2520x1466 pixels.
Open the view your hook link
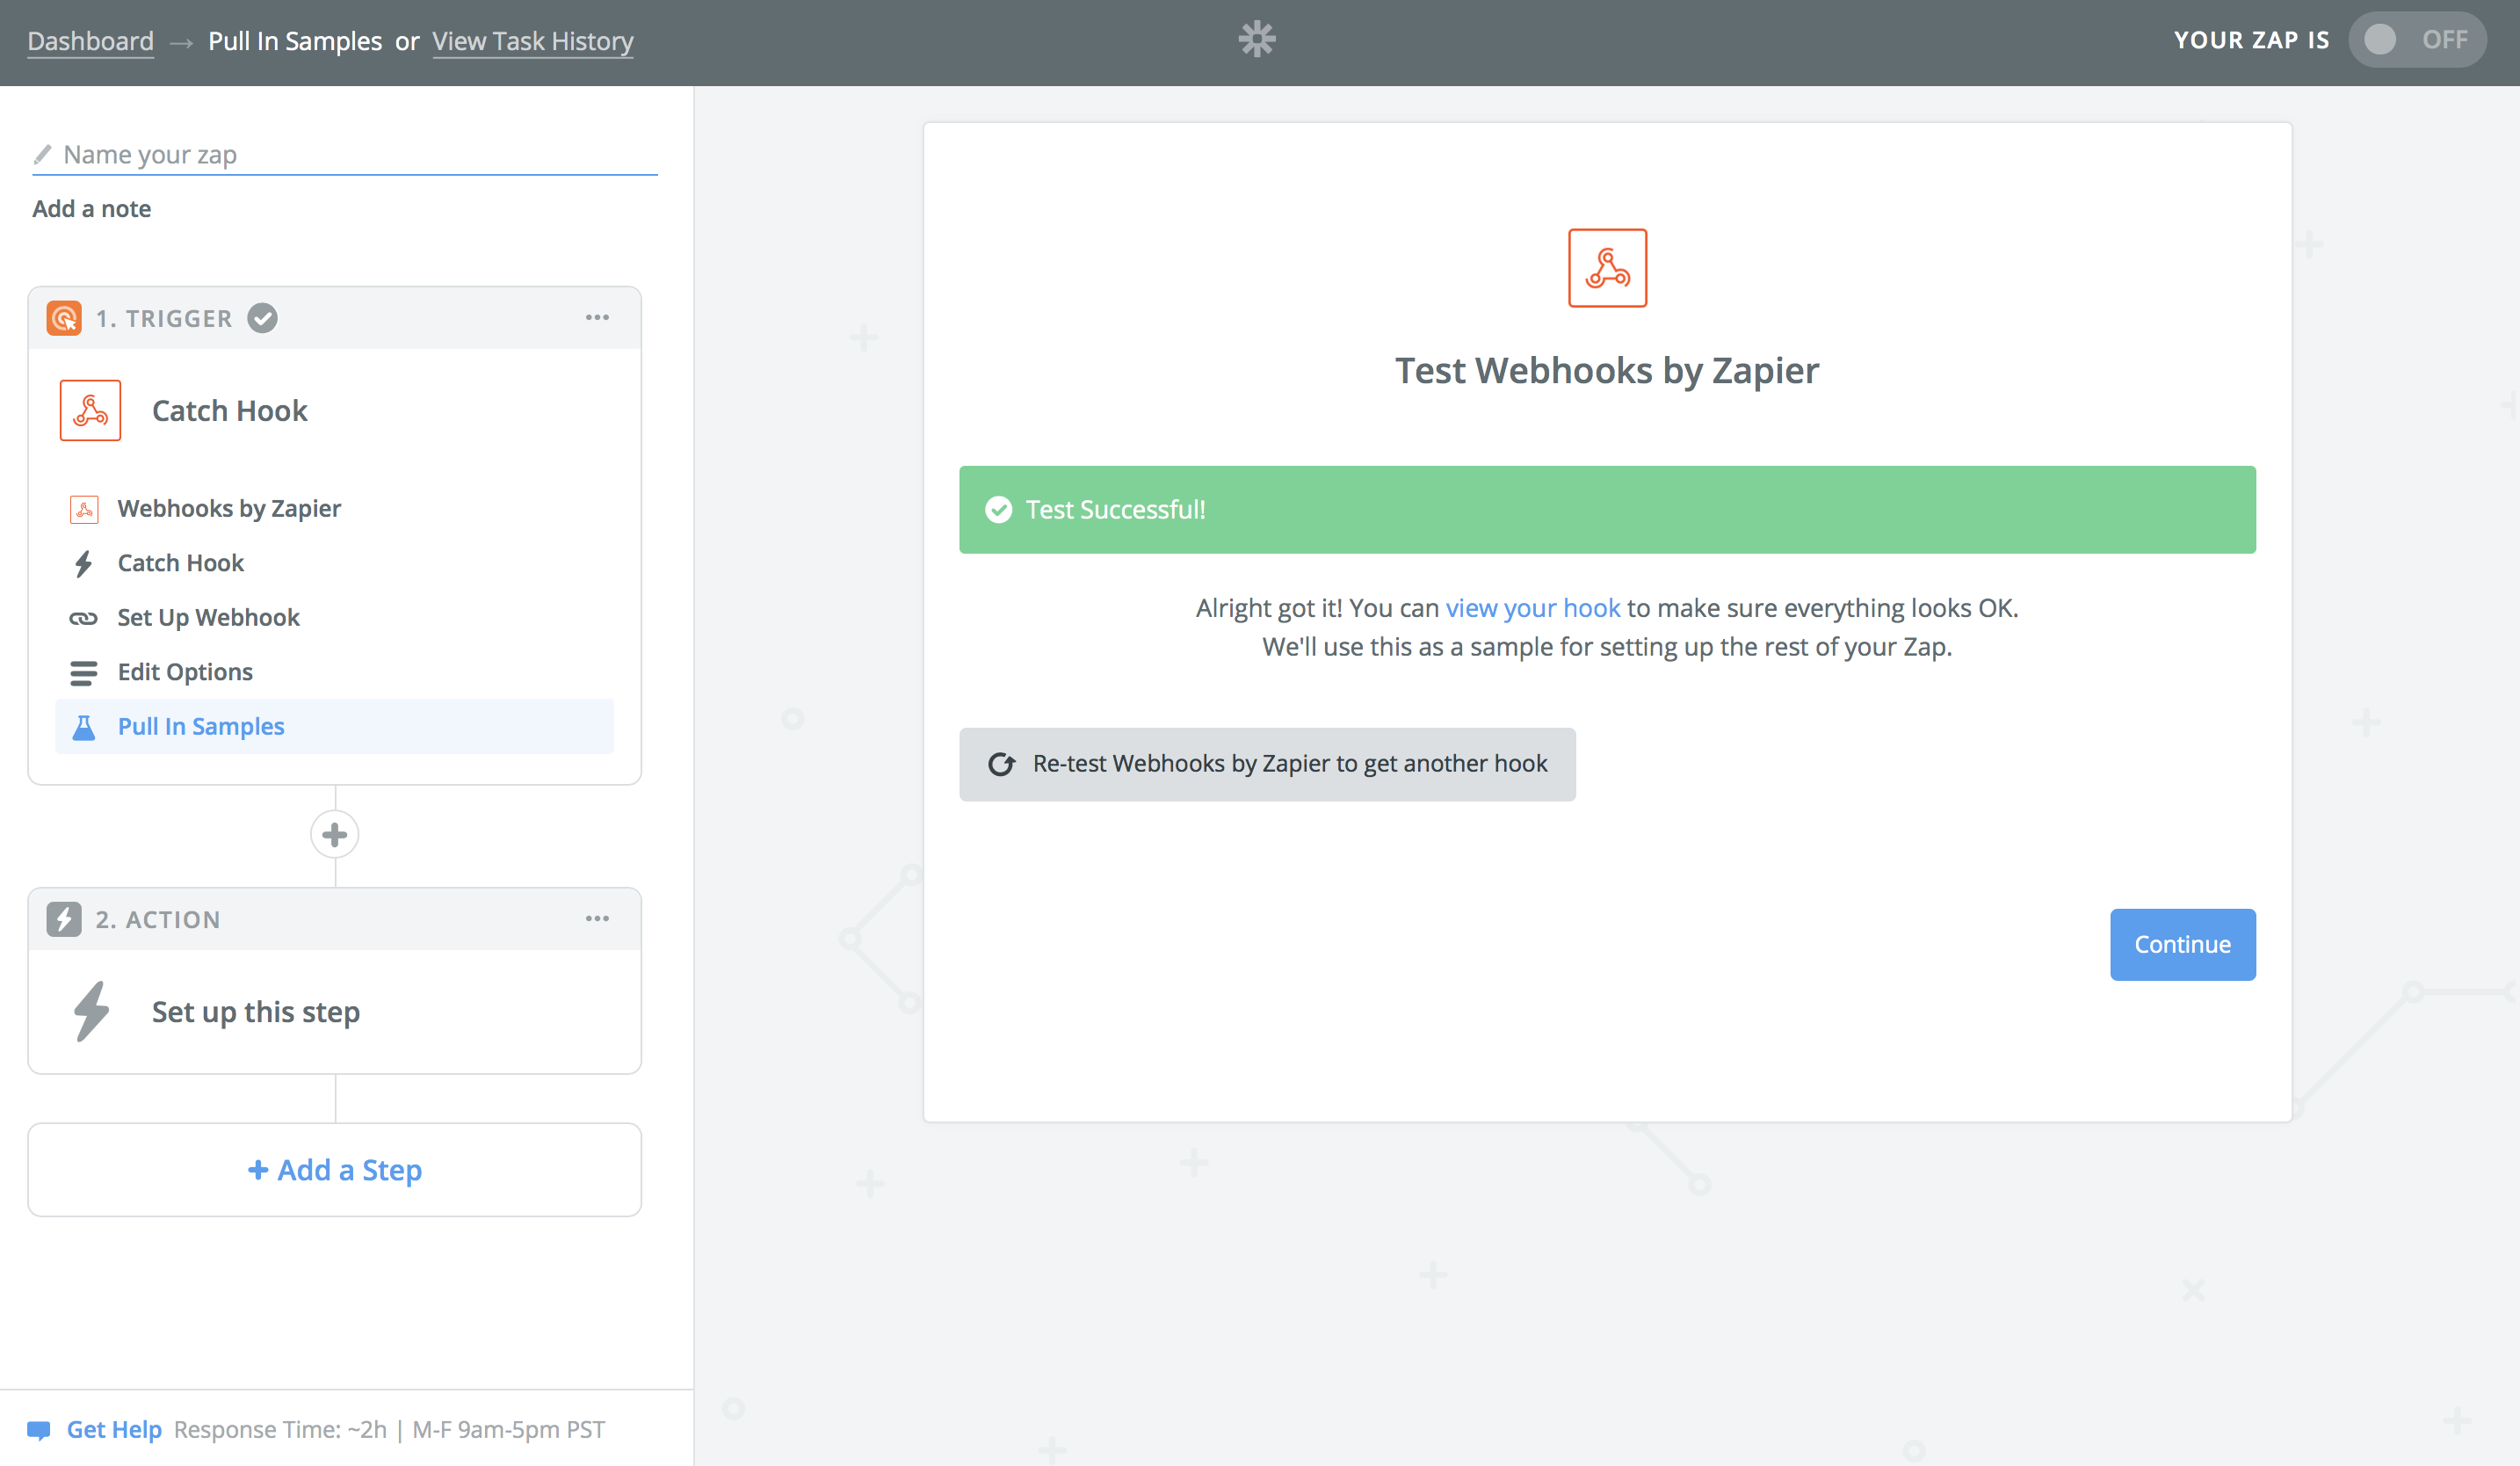pyautogui.click(x=1532, y=608)
